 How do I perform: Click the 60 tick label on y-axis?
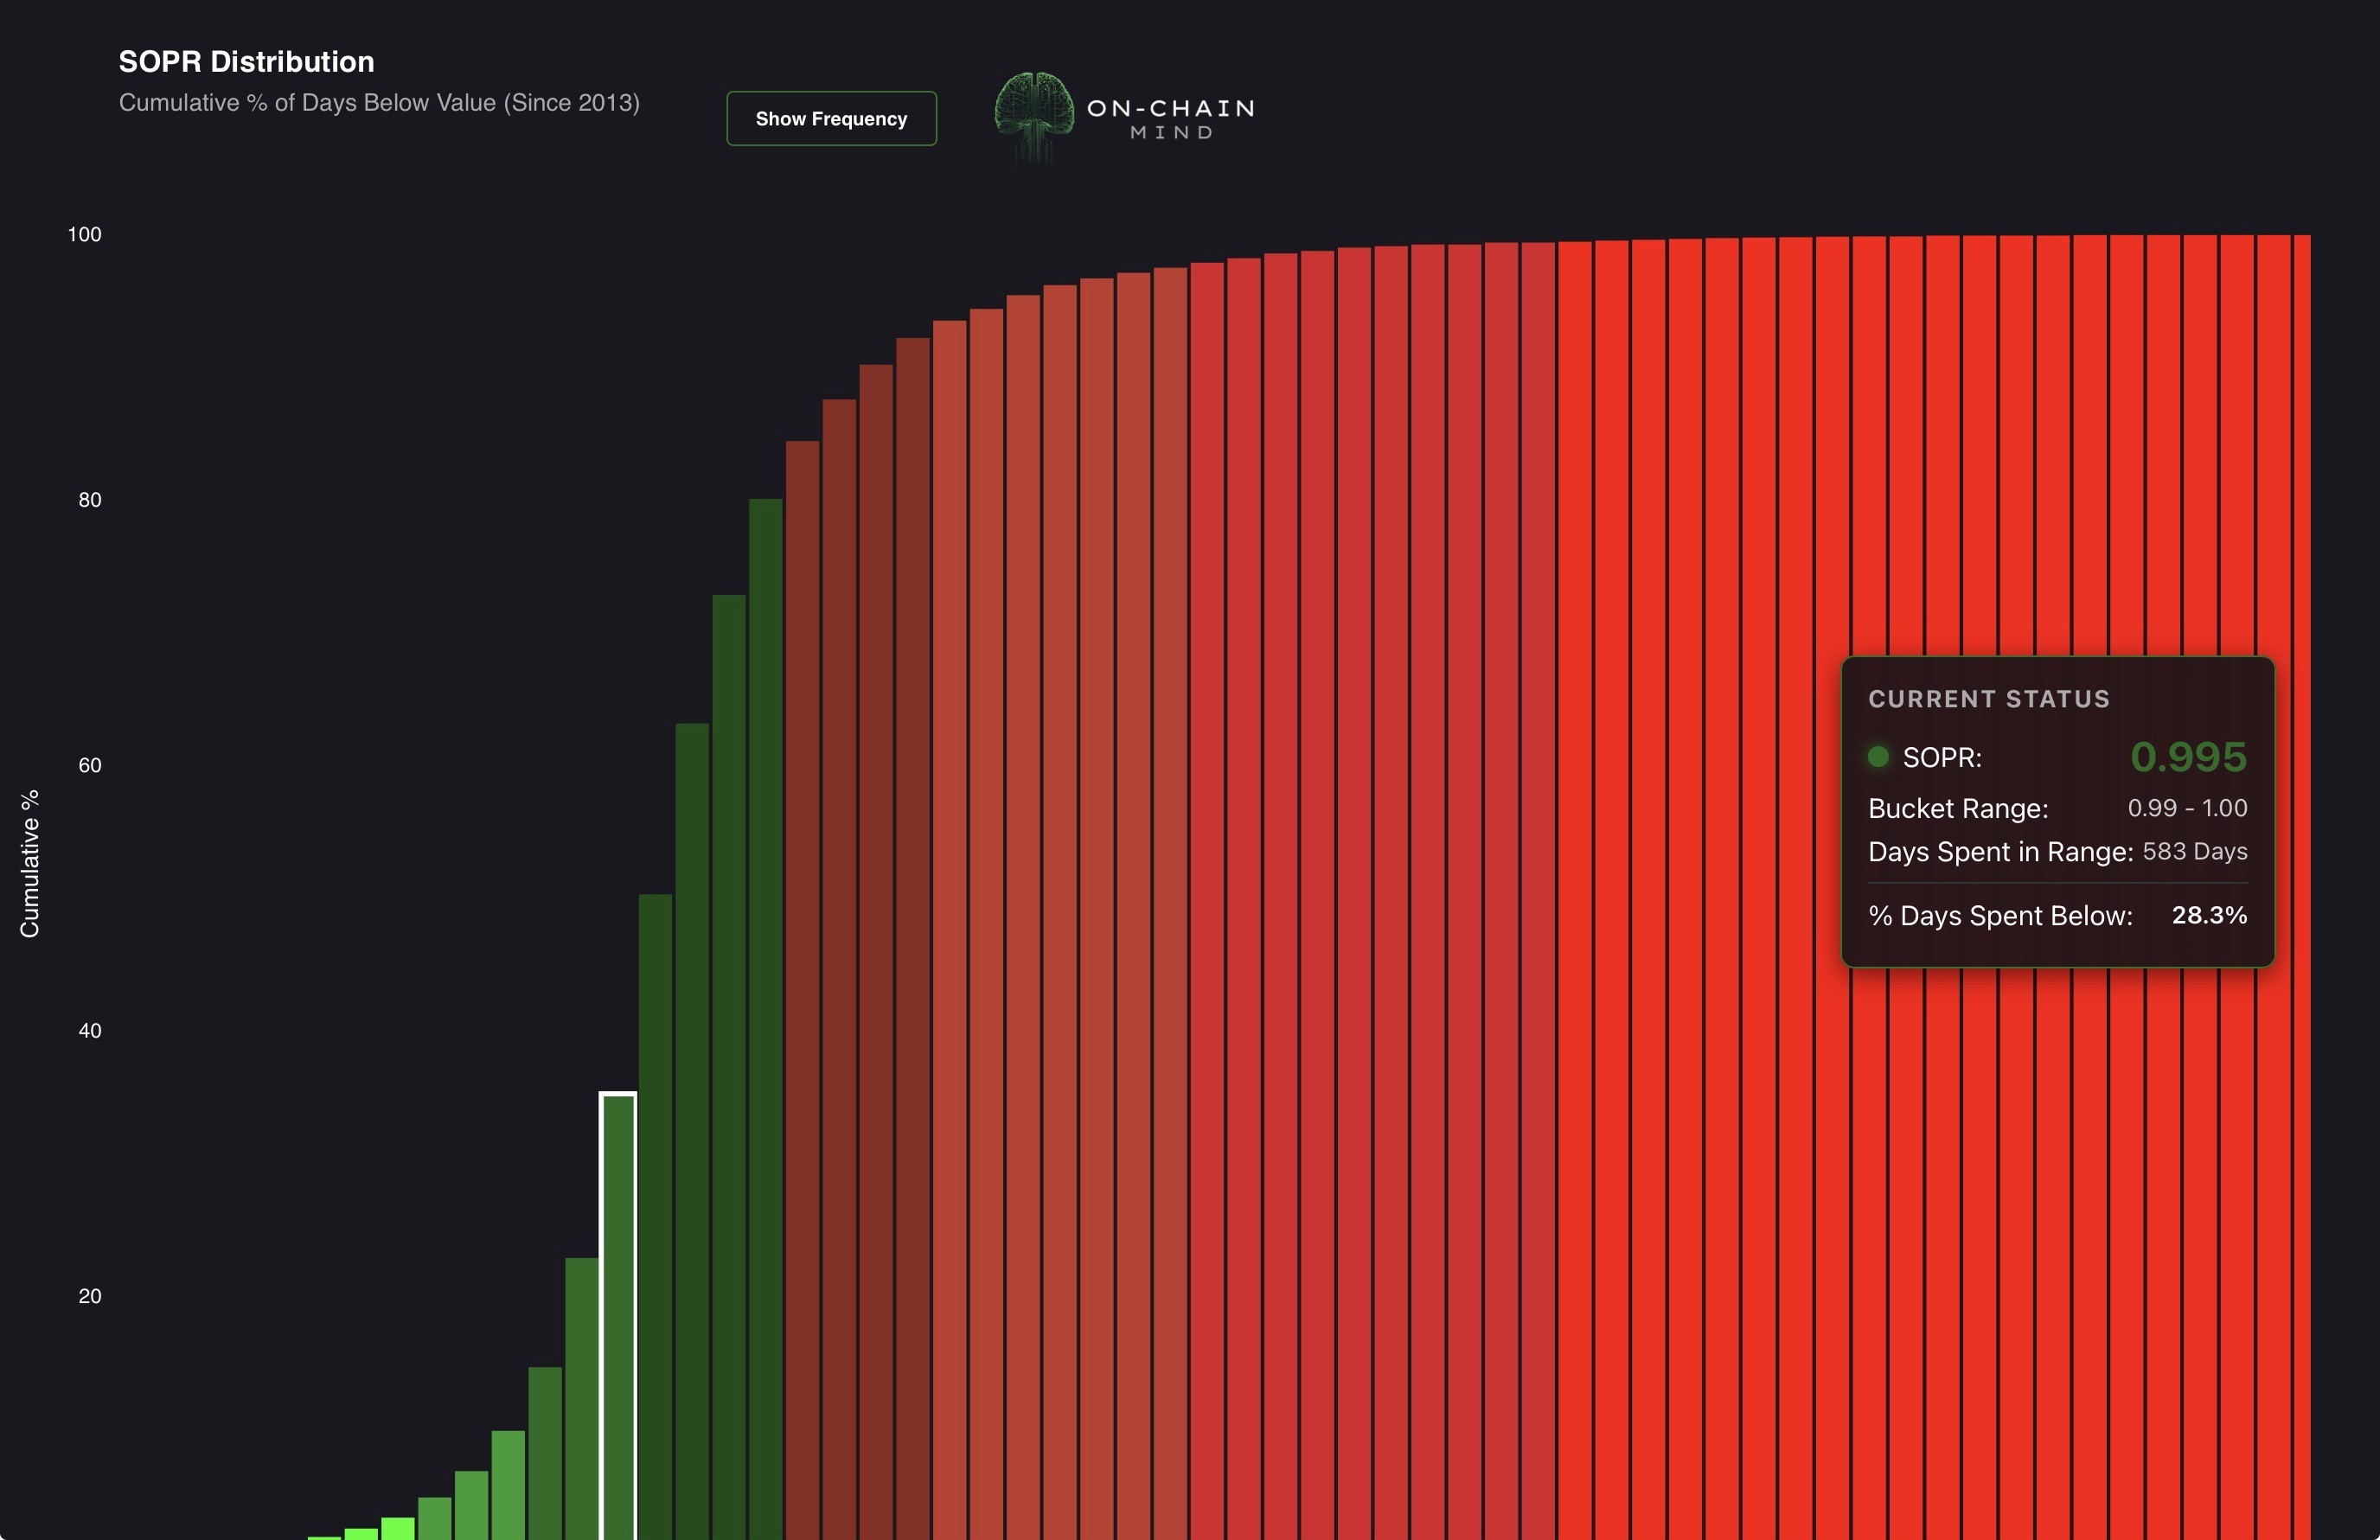point(90,765)
